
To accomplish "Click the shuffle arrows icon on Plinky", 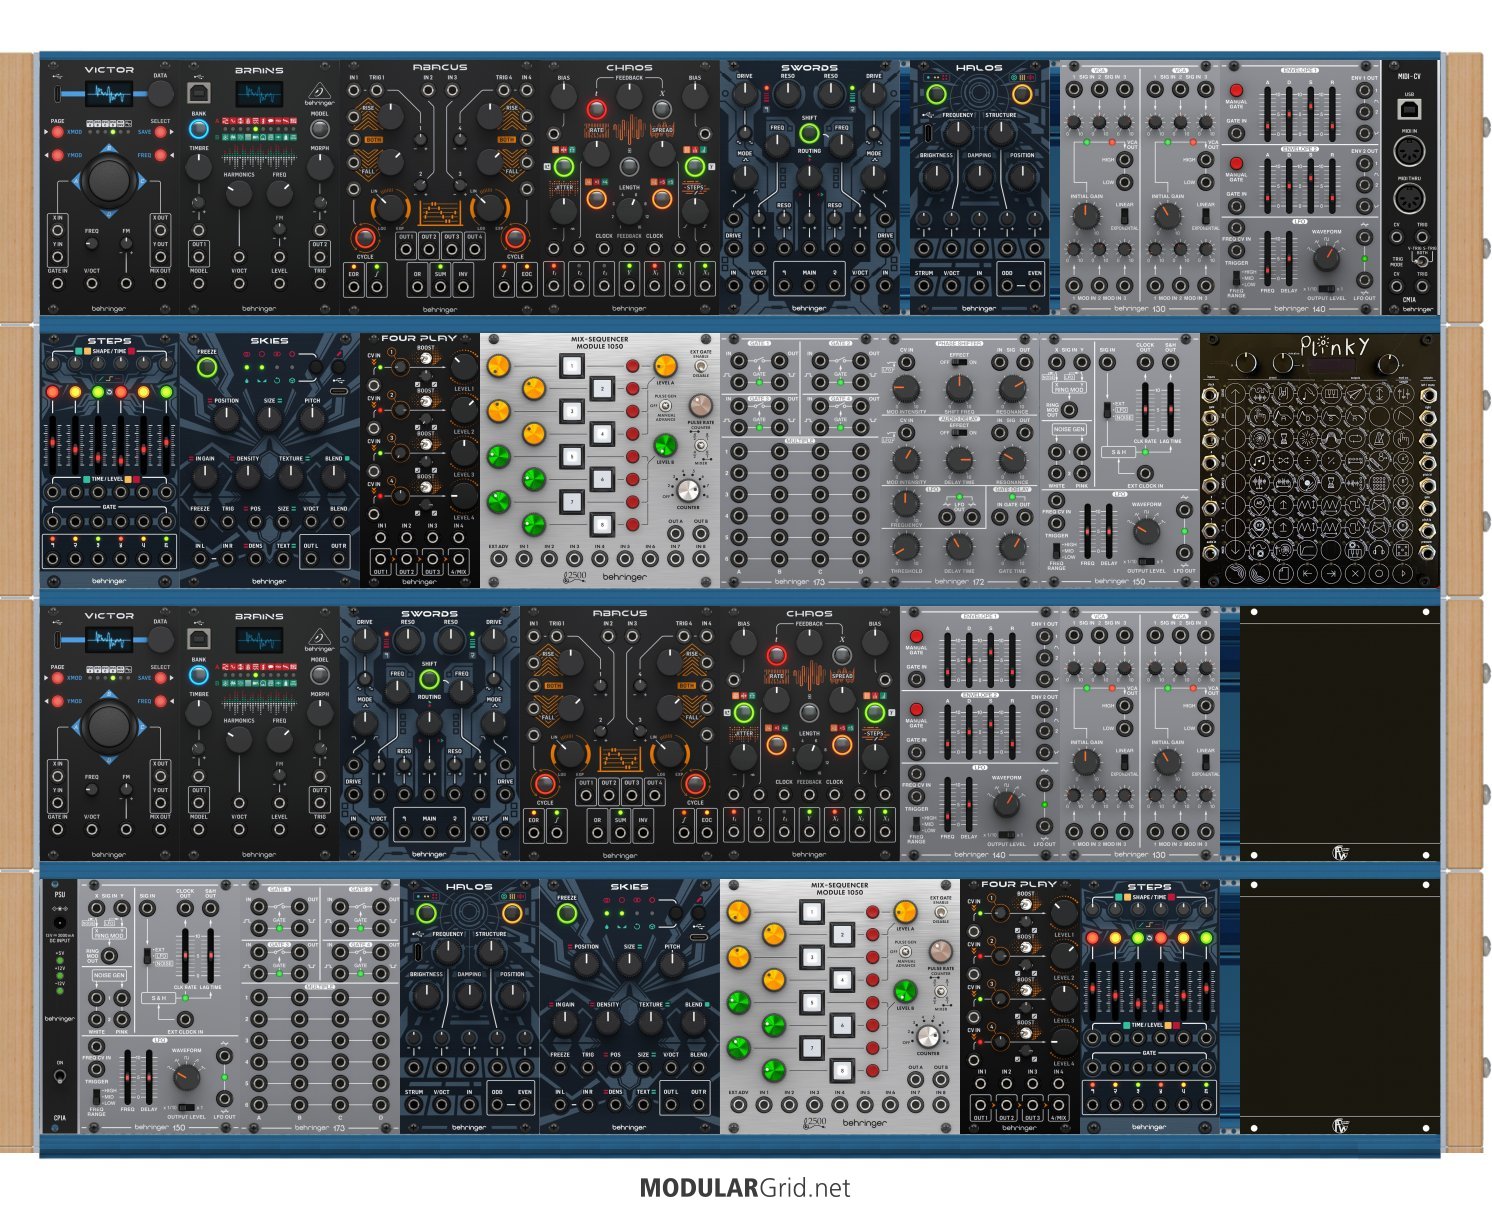I will point(1283,460).
